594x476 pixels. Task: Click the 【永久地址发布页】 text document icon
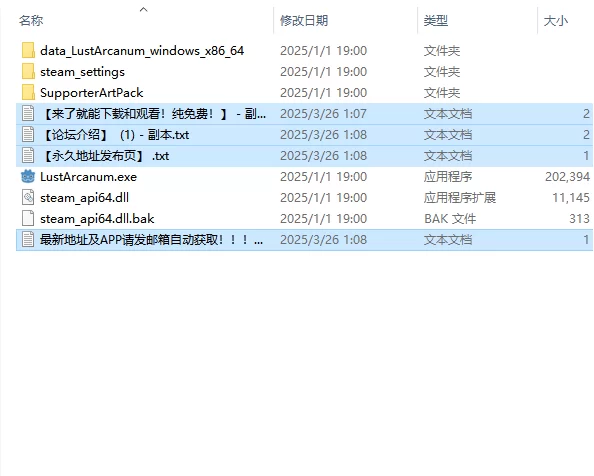pos(28,156)
